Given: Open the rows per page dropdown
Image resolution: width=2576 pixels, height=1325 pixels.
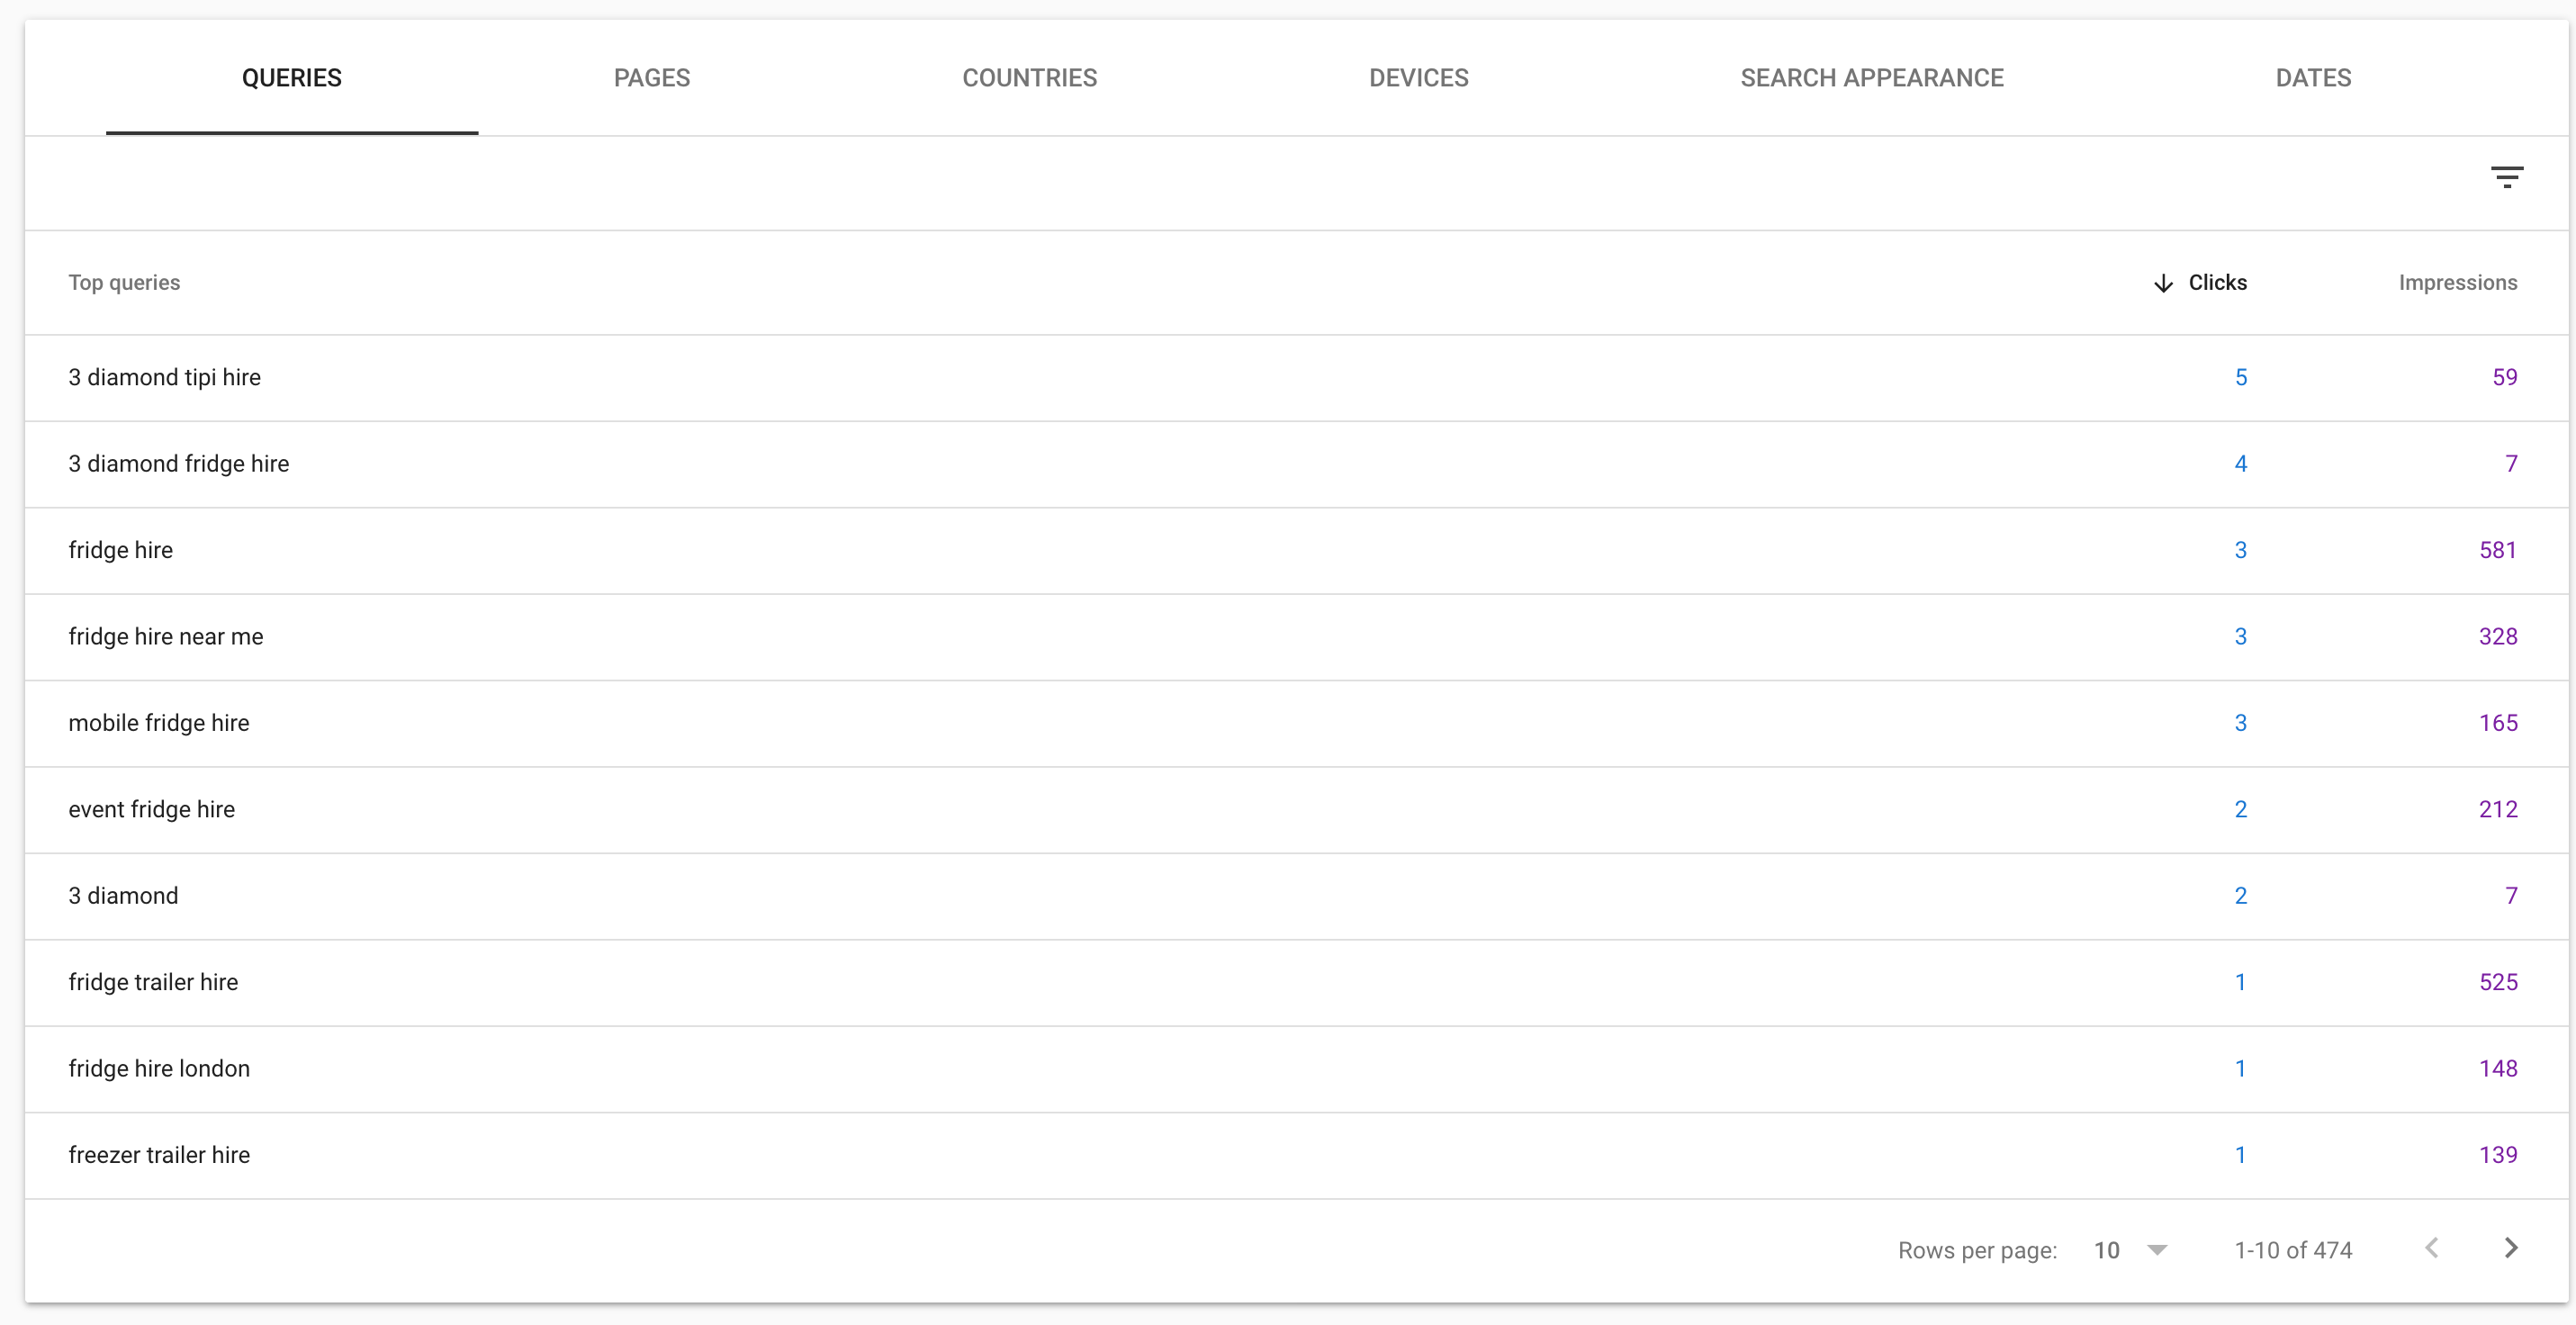Looking at the screenshot, I should tap(2130, 1250).
